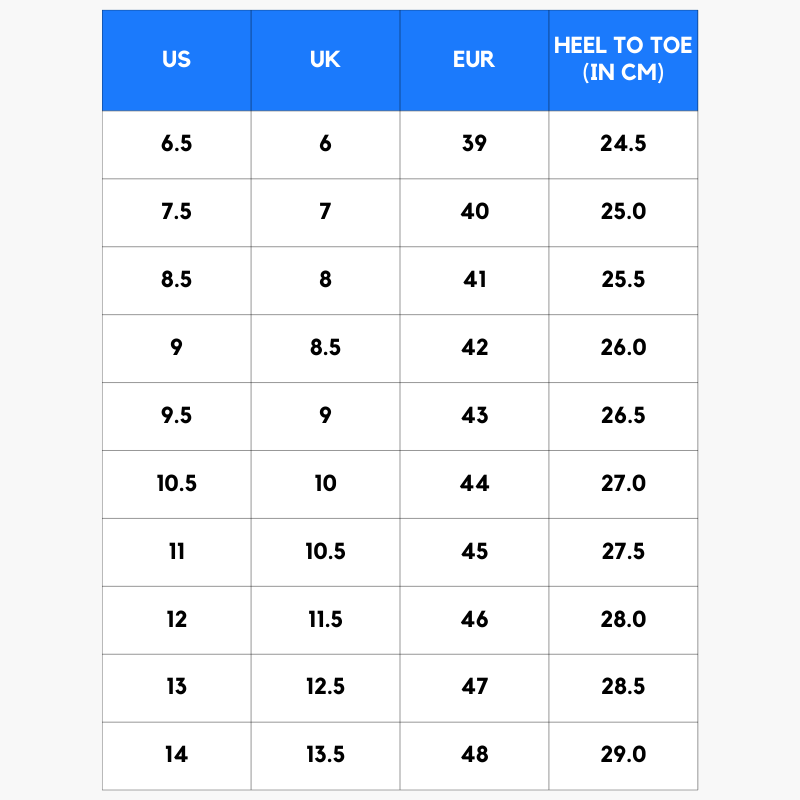Screen dimensions: 800x800
Task: Click the US column header
Action: pos(177,60)
